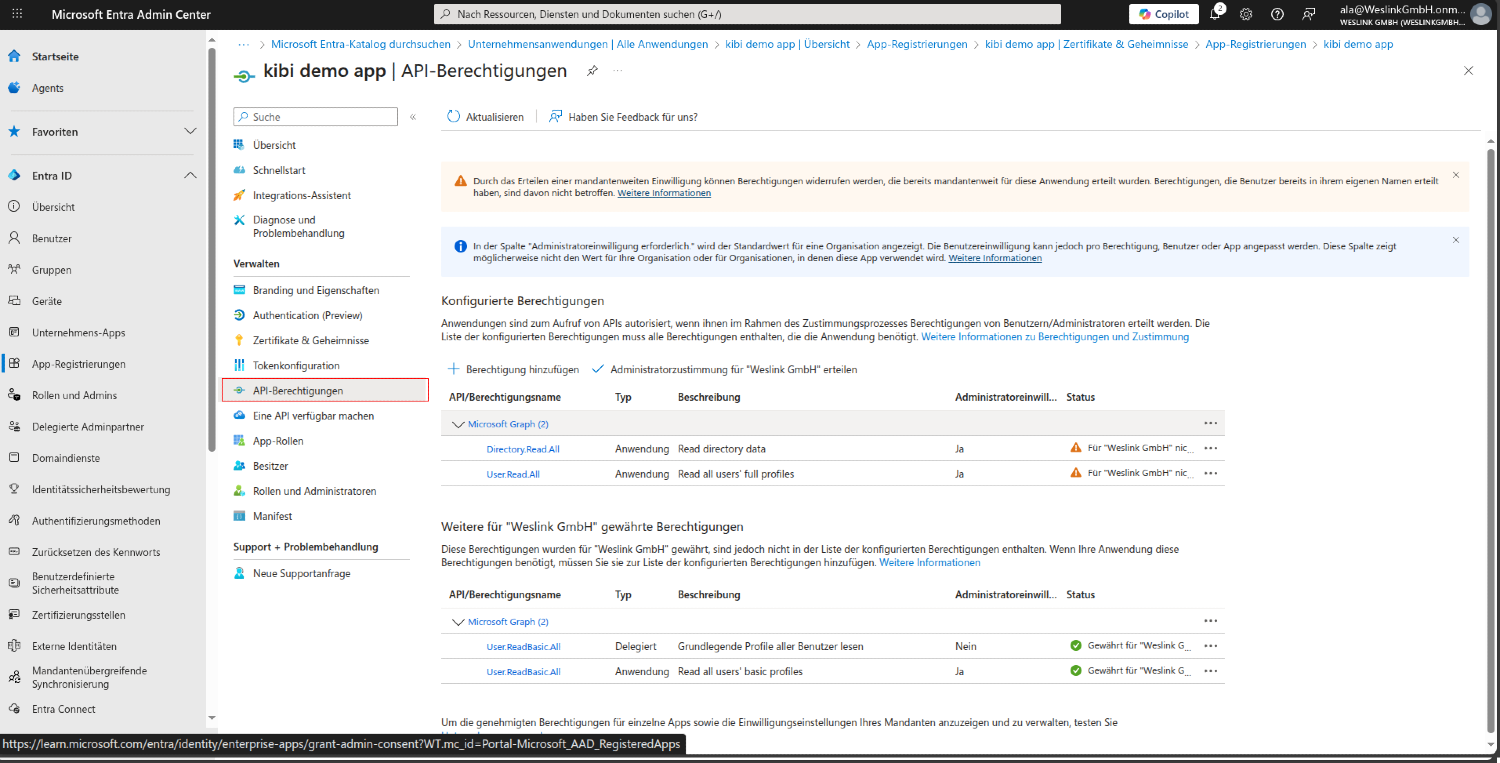
Task: Dismiss the blue info banner
Action: pos(1455,240)
